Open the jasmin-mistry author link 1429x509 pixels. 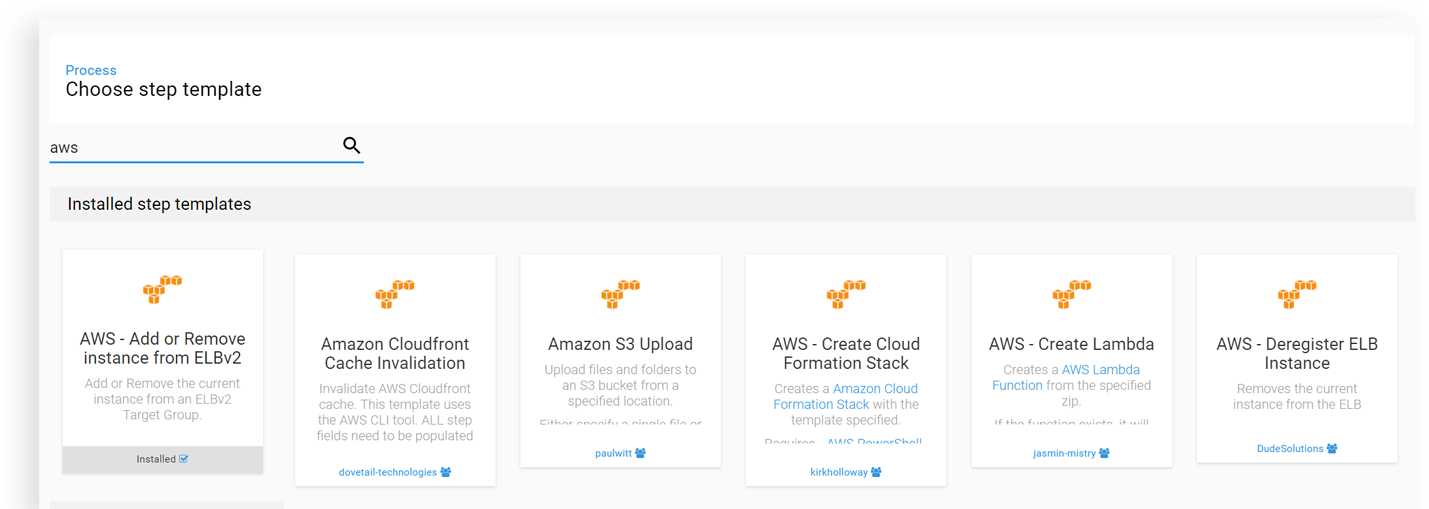point(1064,453)
